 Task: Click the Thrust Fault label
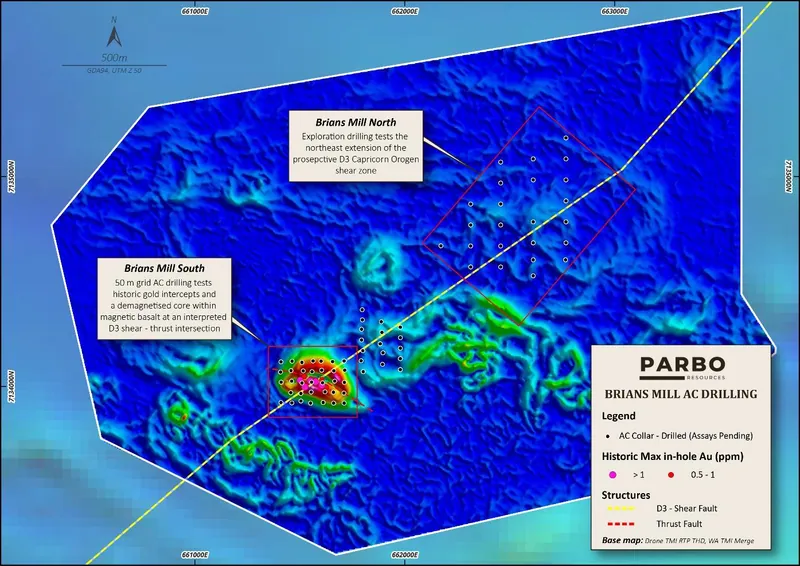pyautogui.click(x=679, y=524)
